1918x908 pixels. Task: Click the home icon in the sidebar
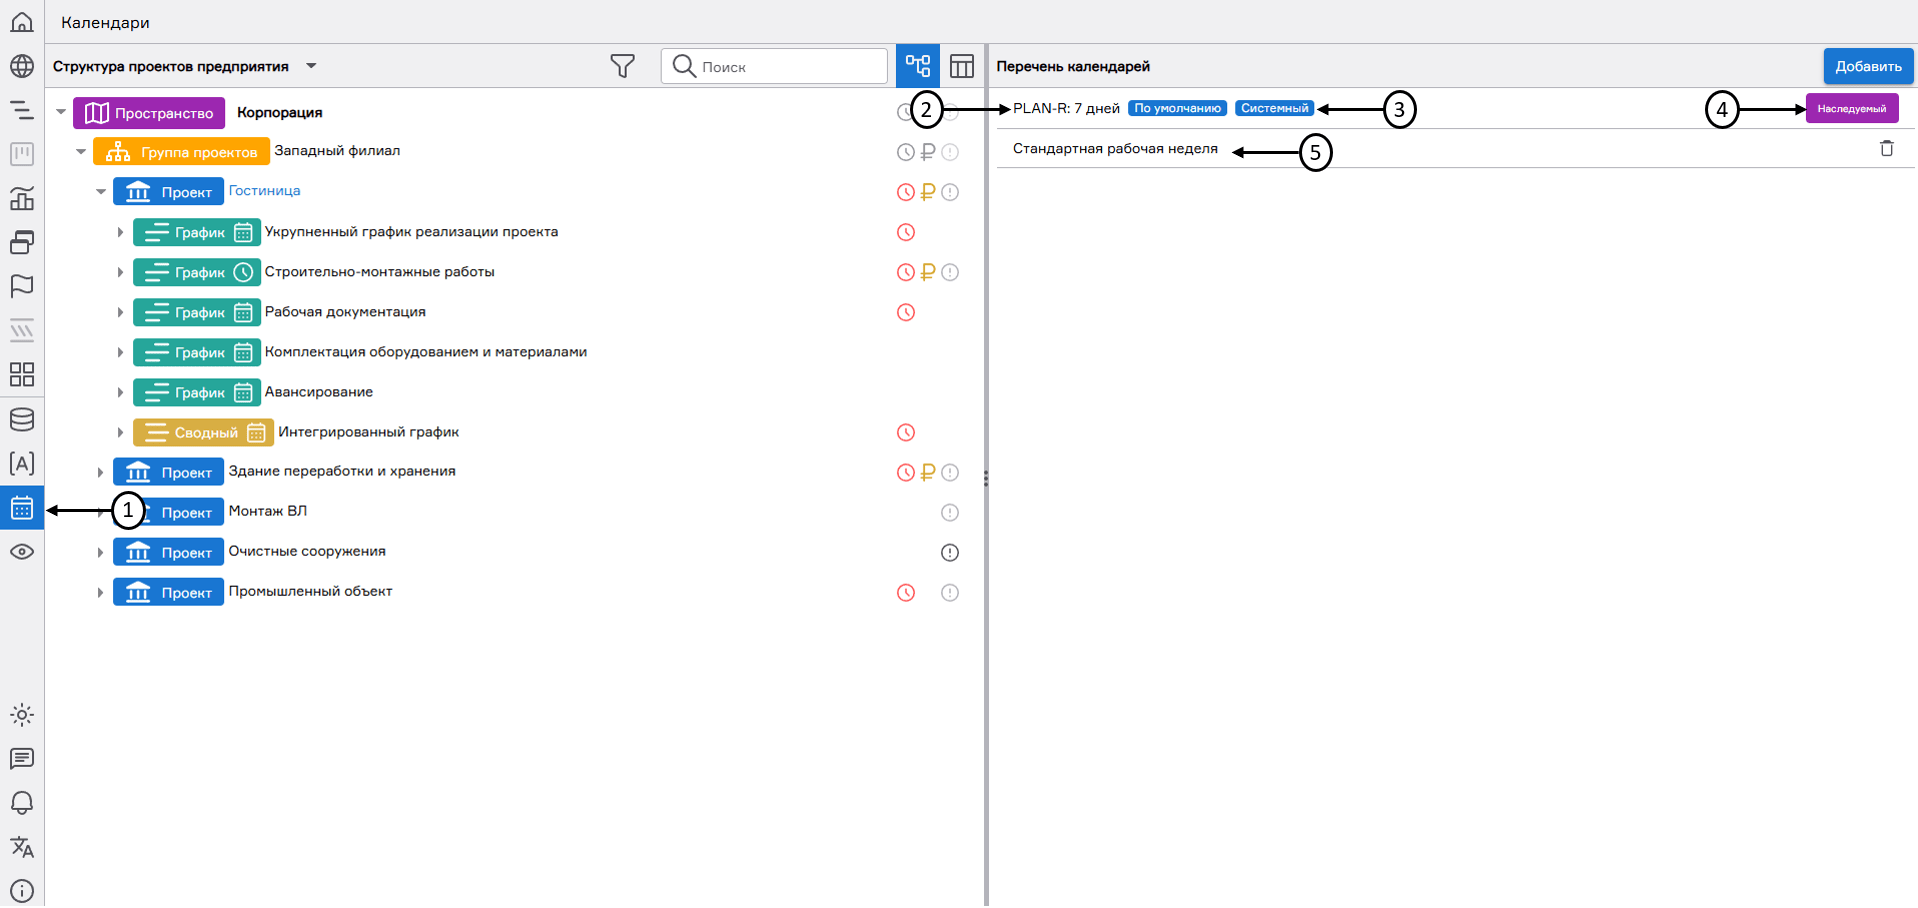point(22,22)
